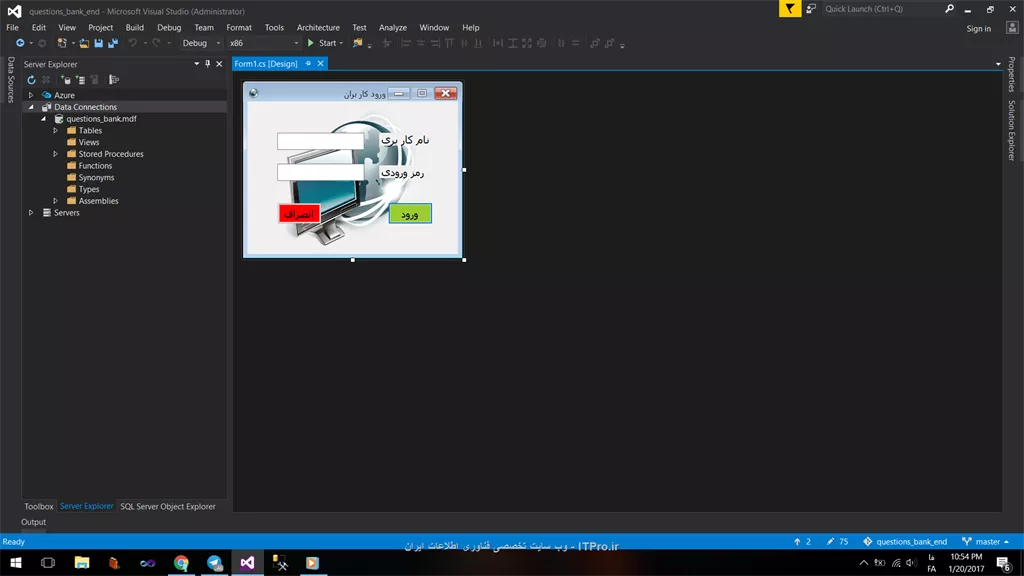The image size is (1024, 576).
Task: Expand the Servers node
Action: coord(31,213)
